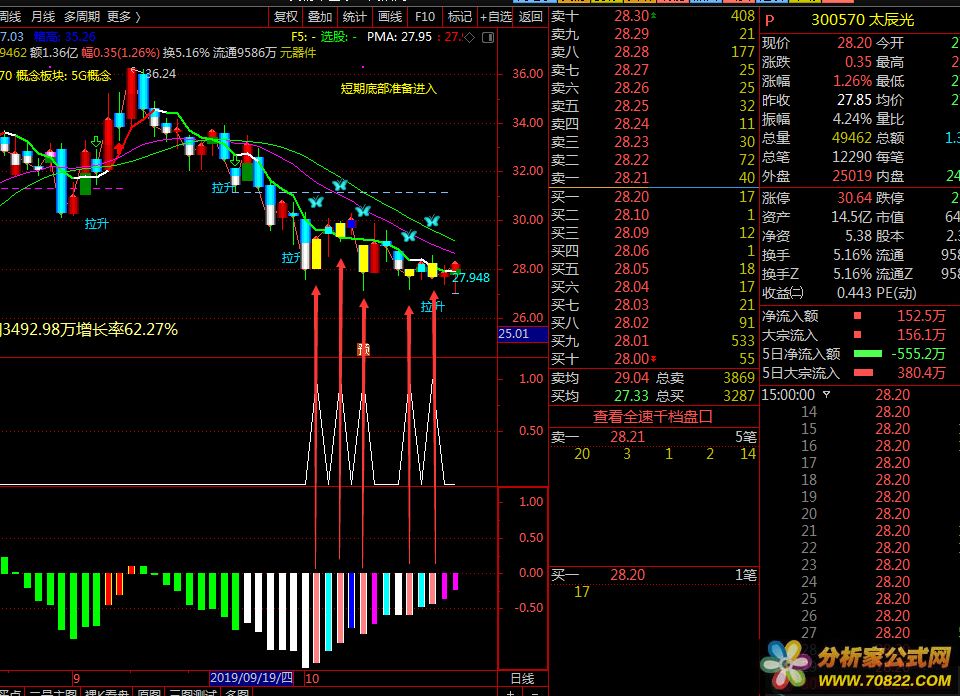Click the 买六 row price 28.04
The height and width of the screenshot is (696, 960).
coord(631,286)
